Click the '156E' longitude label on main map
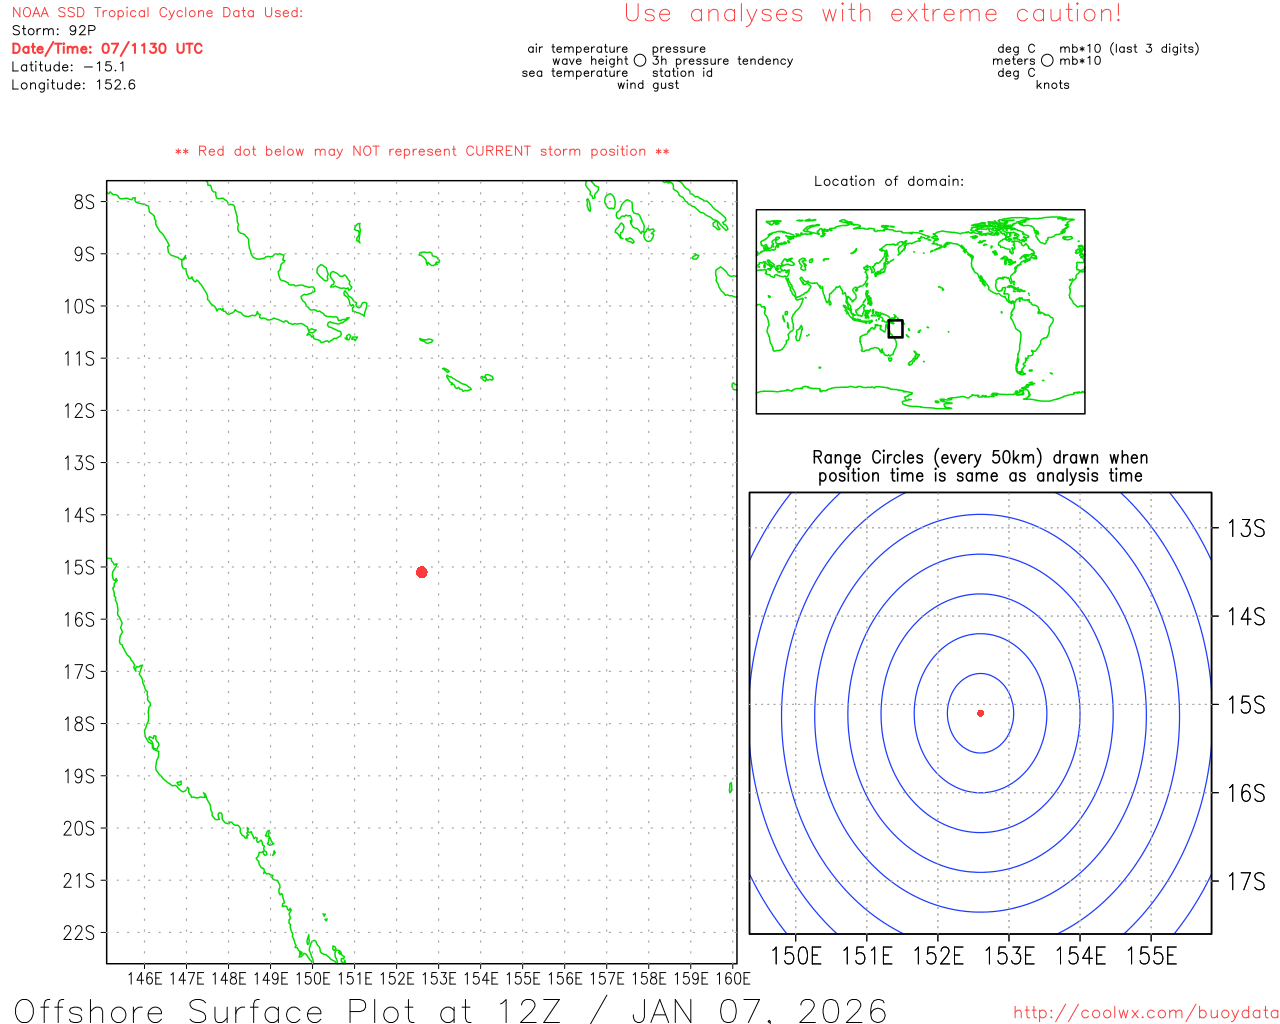This screenshot has height=1024, width=1280. point(564,978)
